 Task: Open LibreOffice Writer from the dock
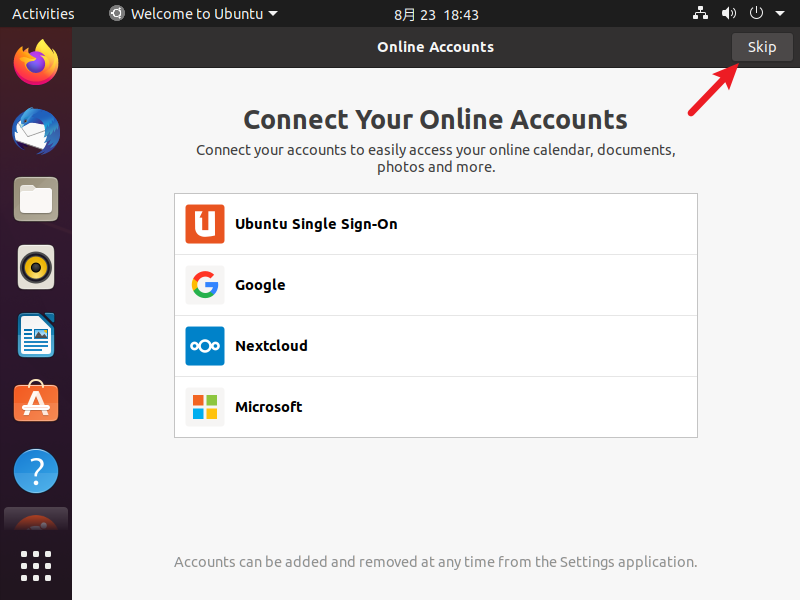tap(36, 335)
